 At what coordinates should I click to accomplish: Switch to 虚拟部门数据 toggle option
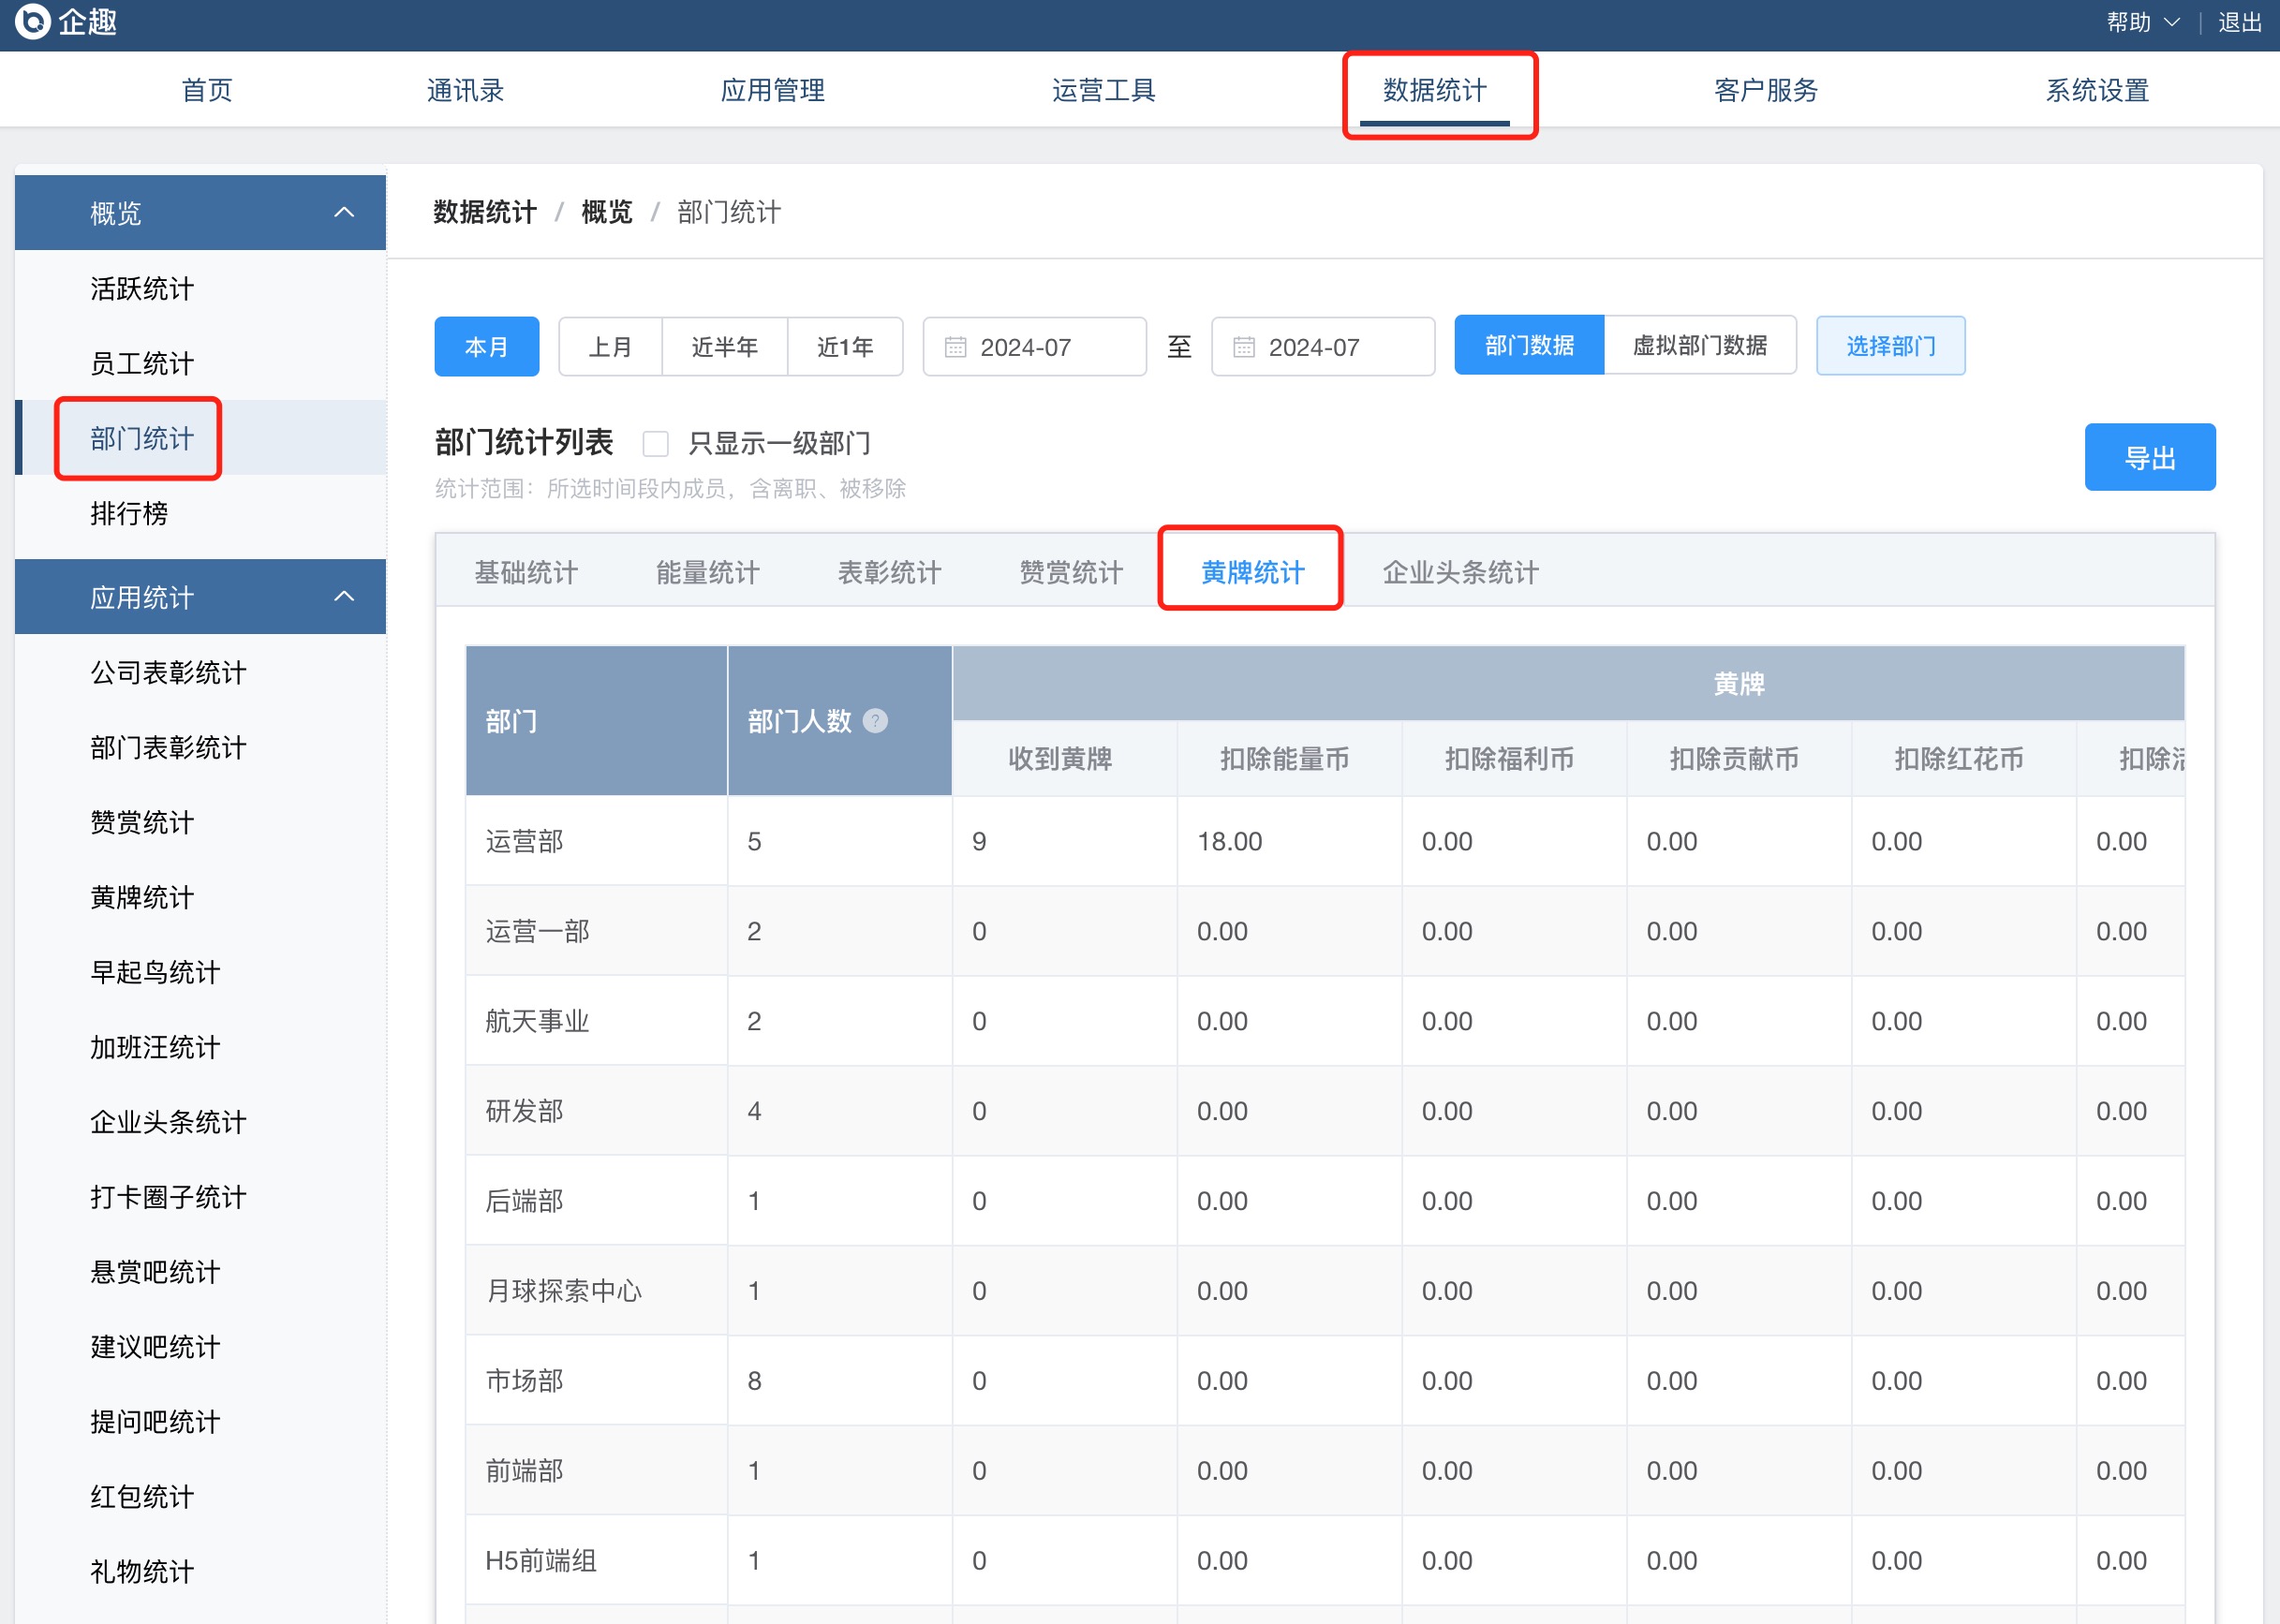[x=1699, y=346]
